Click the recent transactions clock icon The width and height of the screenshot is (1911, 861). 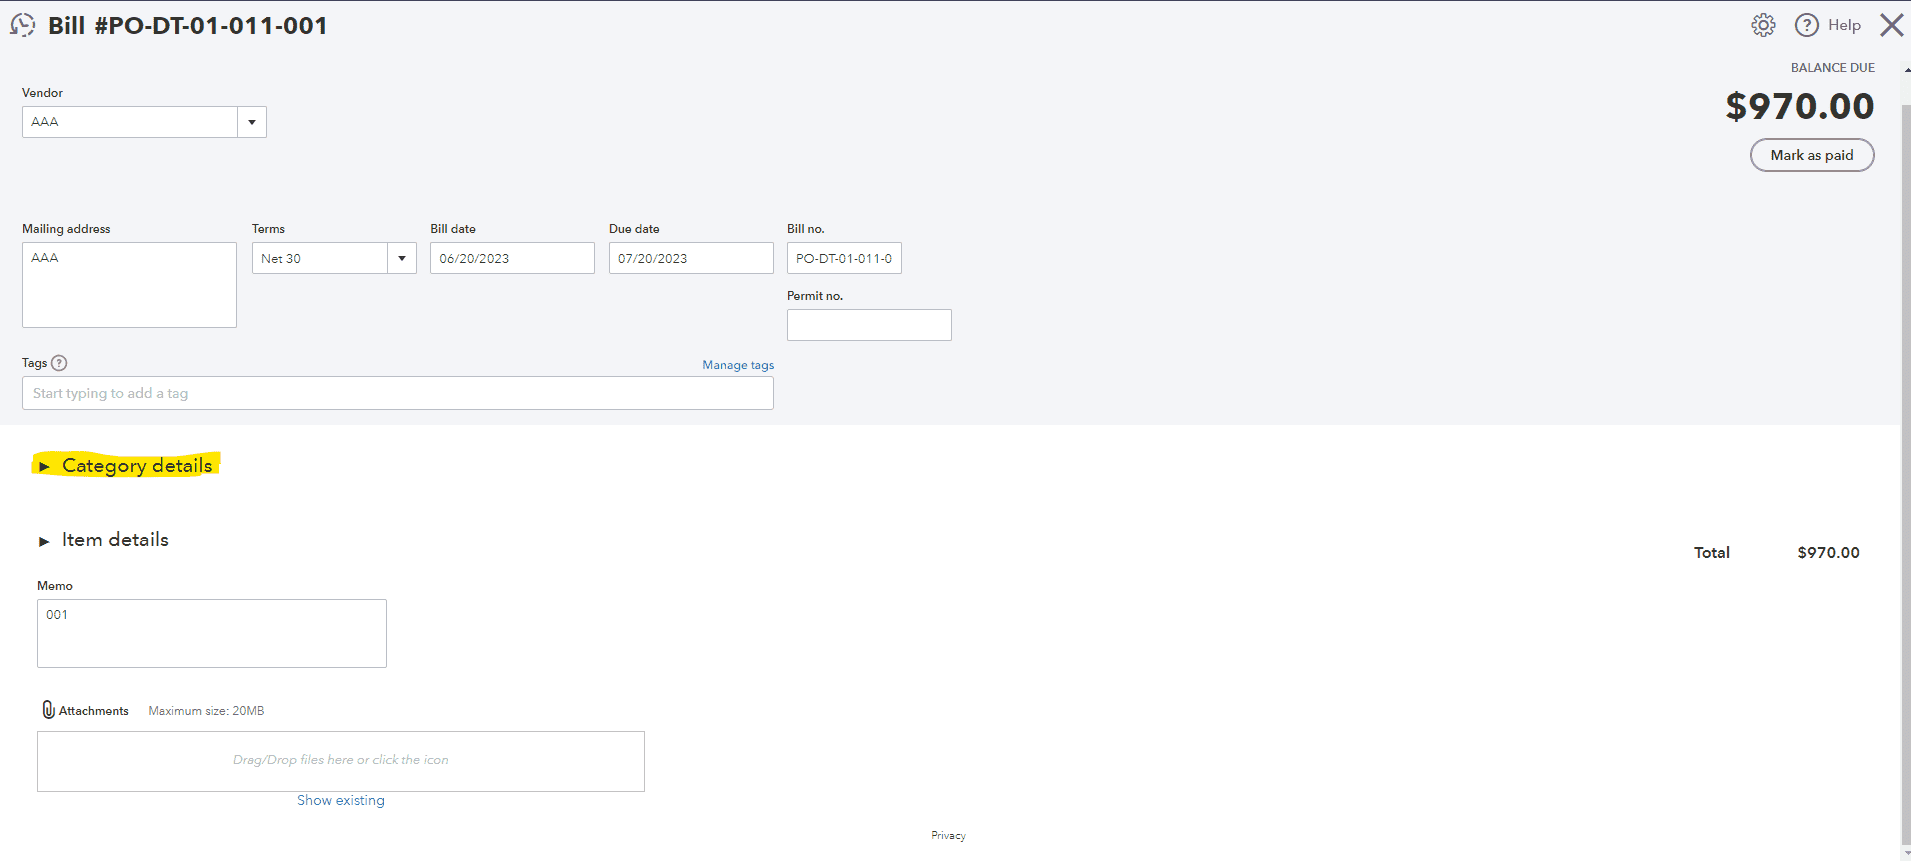tap(22, 25)
